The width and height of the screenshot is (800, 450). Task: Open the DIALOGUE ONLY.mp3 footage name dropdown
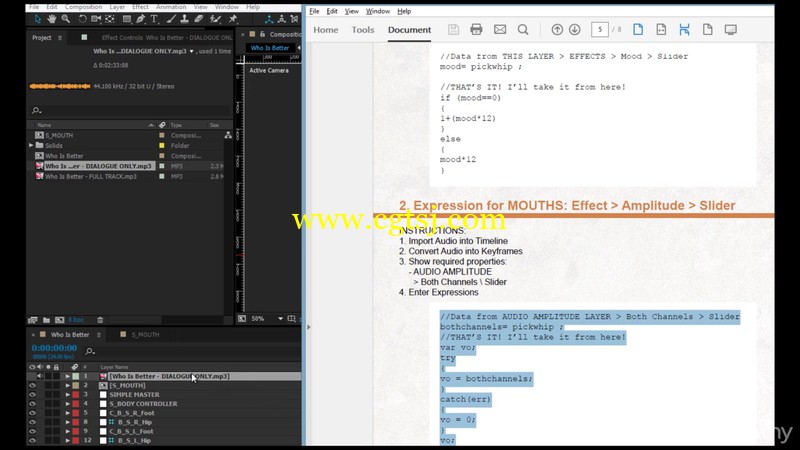tap(191, 52)
